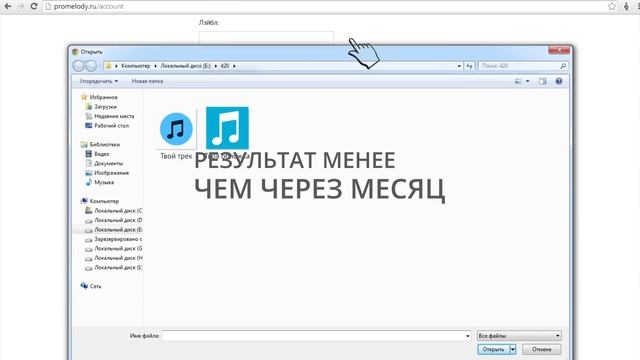This screenshot has width=640, height=360.
Task: Click the Имя файла input field
Action: click(x=313, y=336)
